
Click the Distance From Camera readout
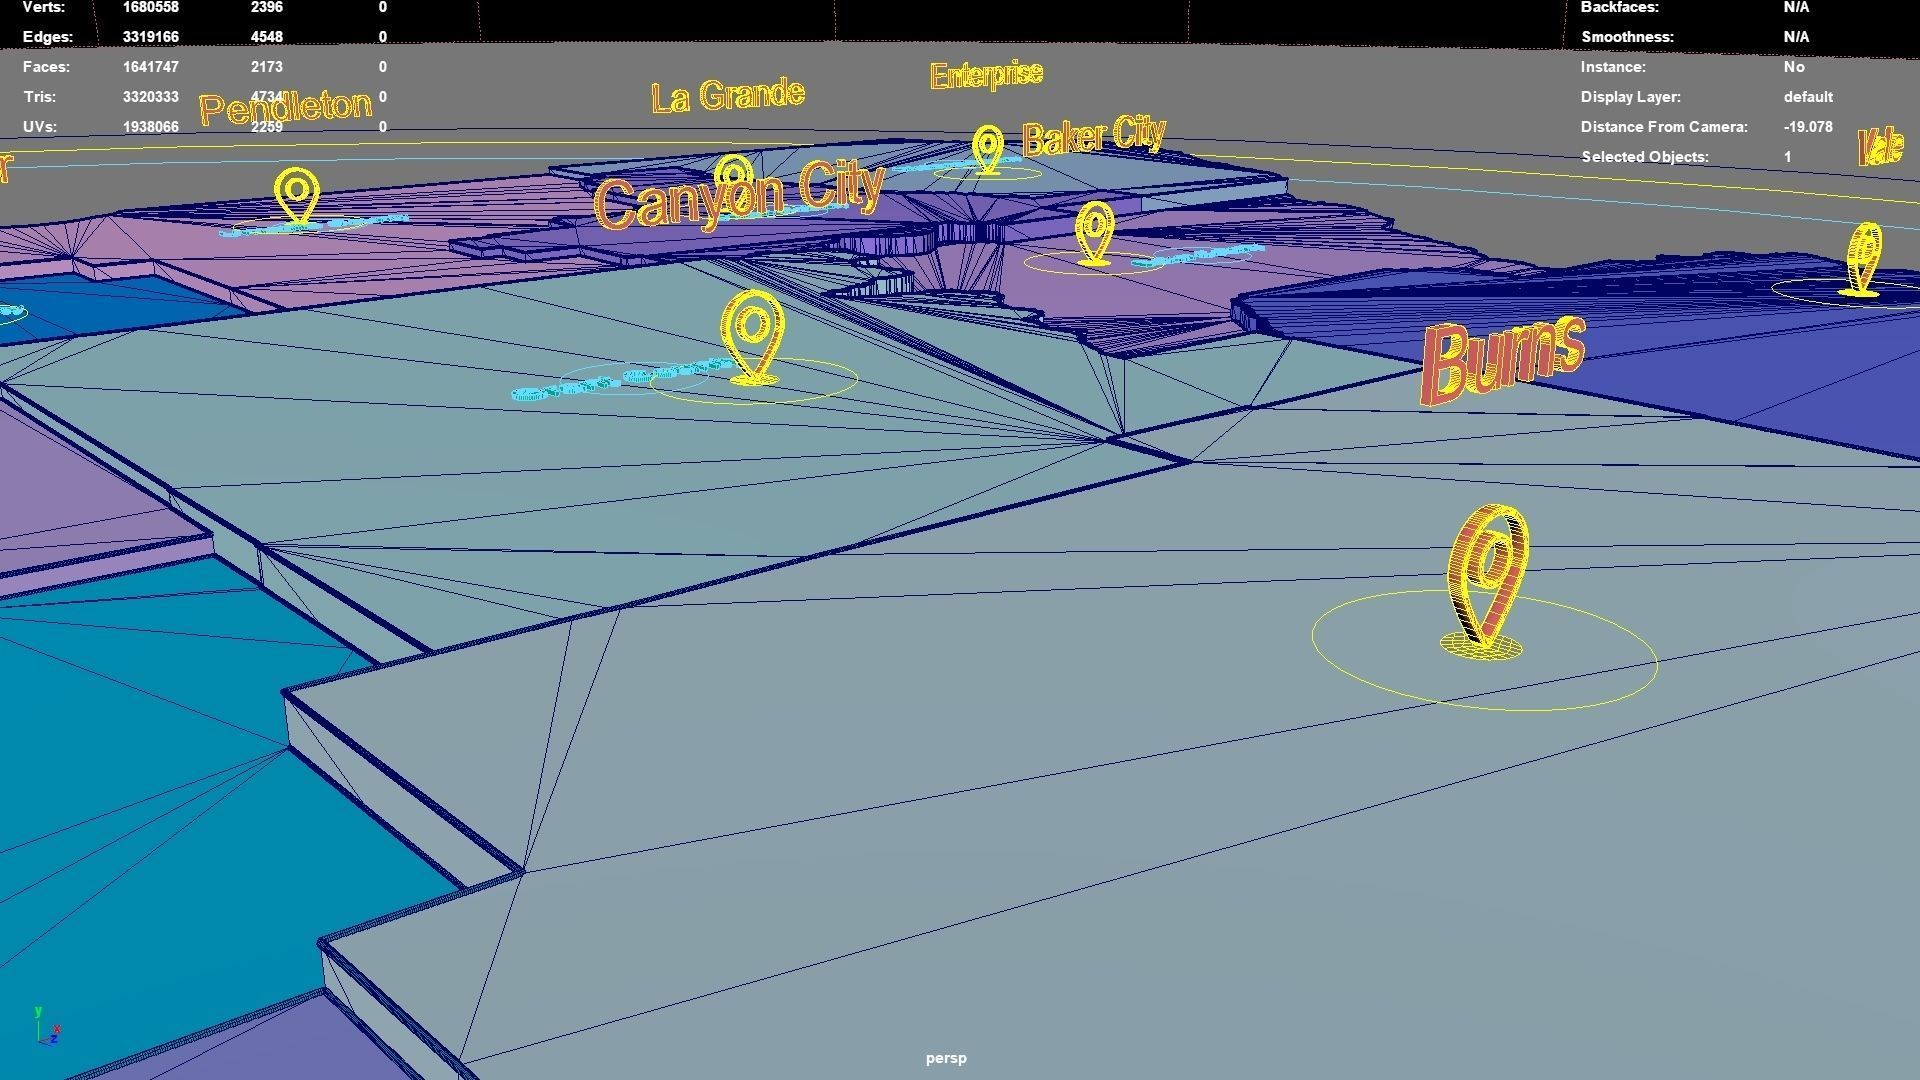click(x=1807, y=127)
